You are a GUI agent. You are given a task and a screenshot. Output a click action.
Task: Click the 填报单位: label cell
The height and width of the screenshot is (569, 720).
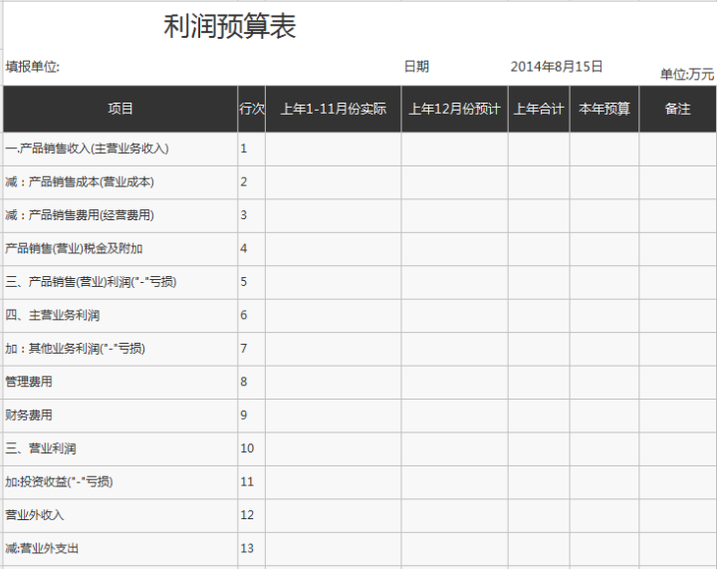tap(32, 67)
